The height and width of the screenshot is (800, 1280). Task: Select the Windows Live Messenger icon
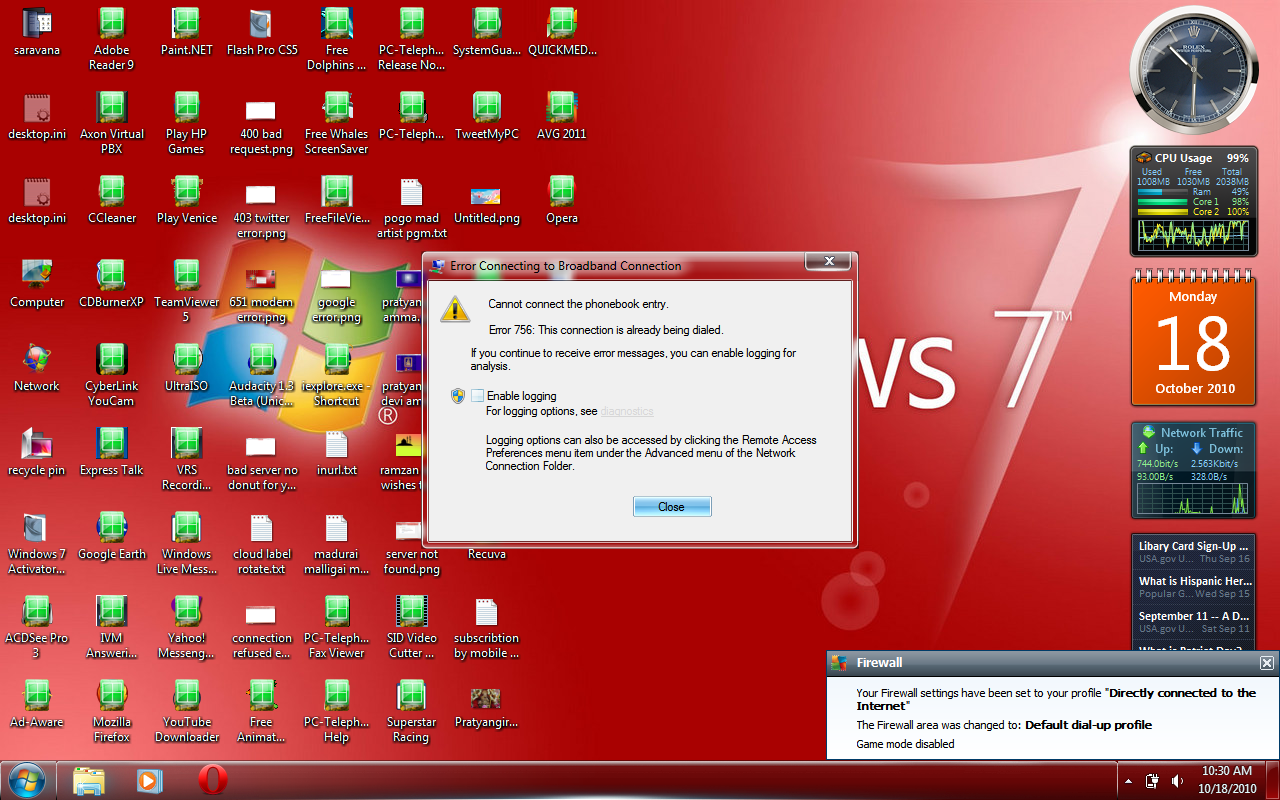(186, 544)
